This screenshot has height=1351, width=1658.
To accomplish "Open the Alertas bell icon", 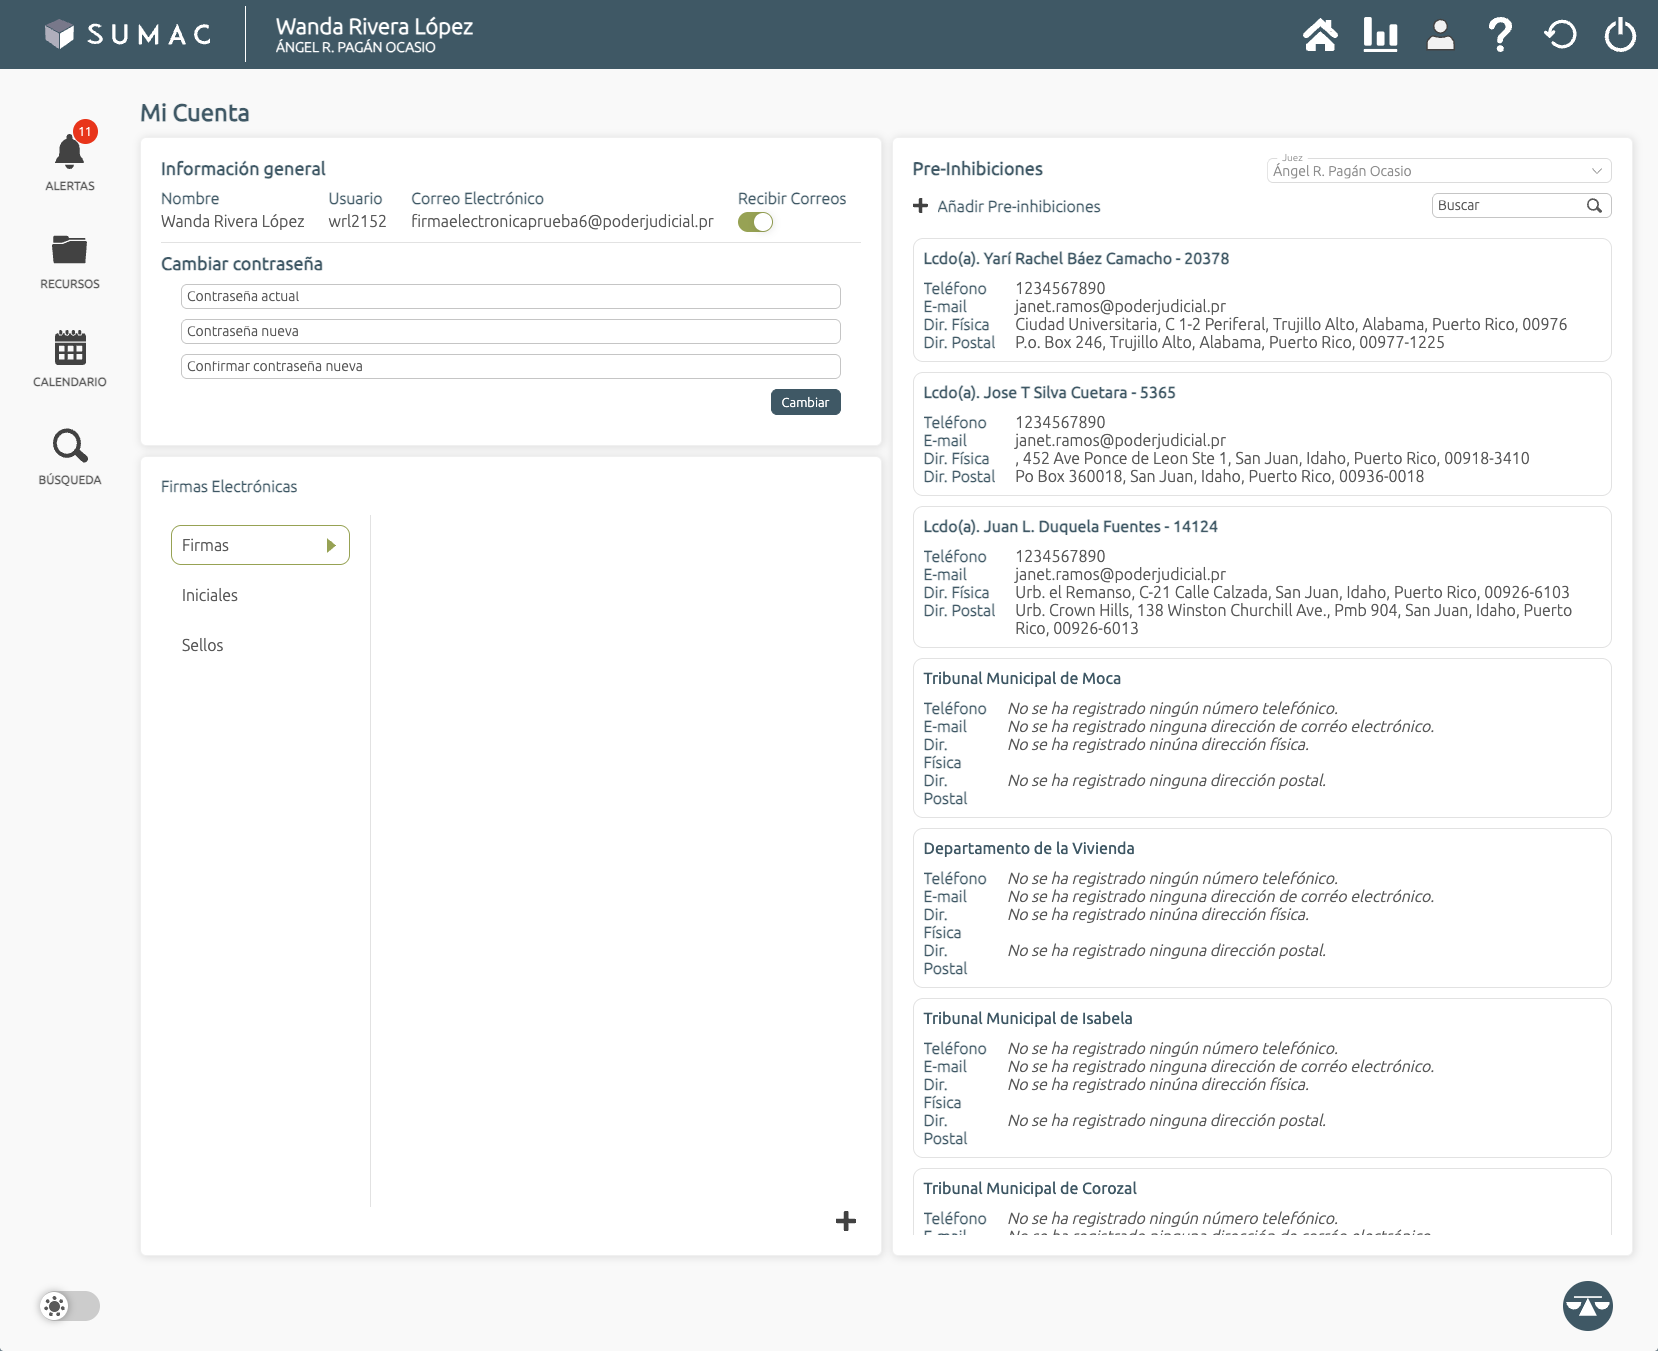I will [69, 153].
